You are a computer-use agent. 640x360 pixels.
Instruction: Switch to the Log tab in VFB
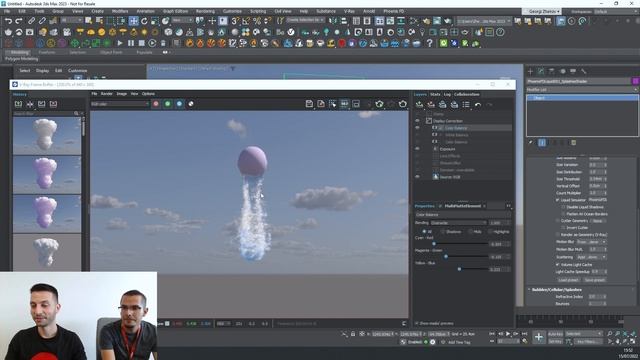pos(447,94)
